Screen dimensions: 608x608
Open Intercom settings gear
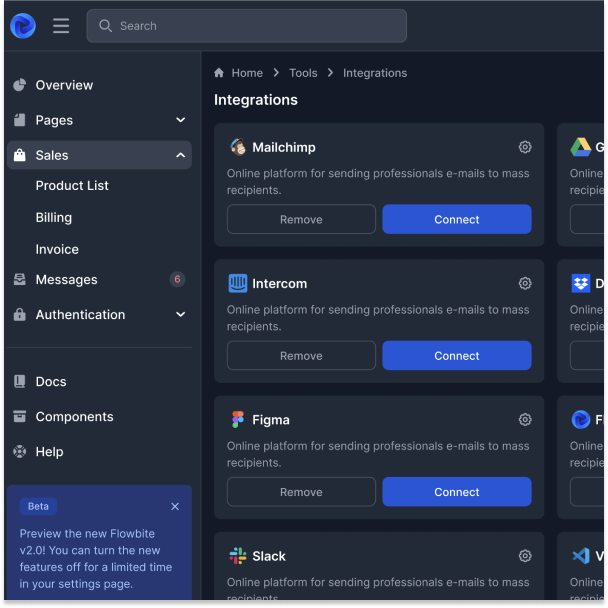[525, 283]
